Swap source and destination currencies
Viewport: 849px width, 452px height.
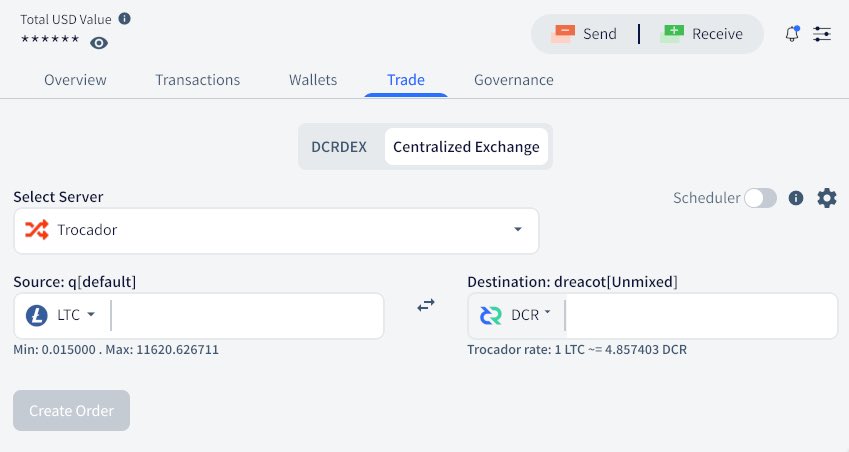pos(426,305)
